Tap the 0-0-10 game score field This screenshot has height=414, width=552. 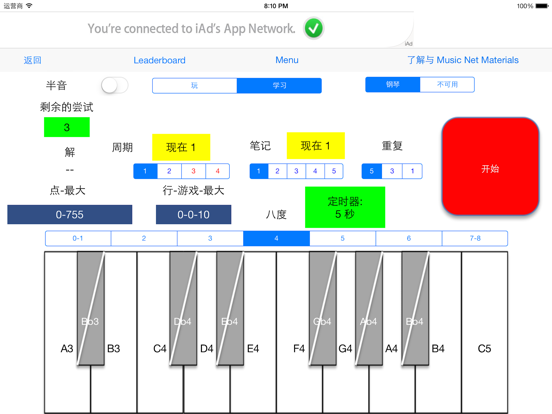pyautogui.click(x=194, y=214)
